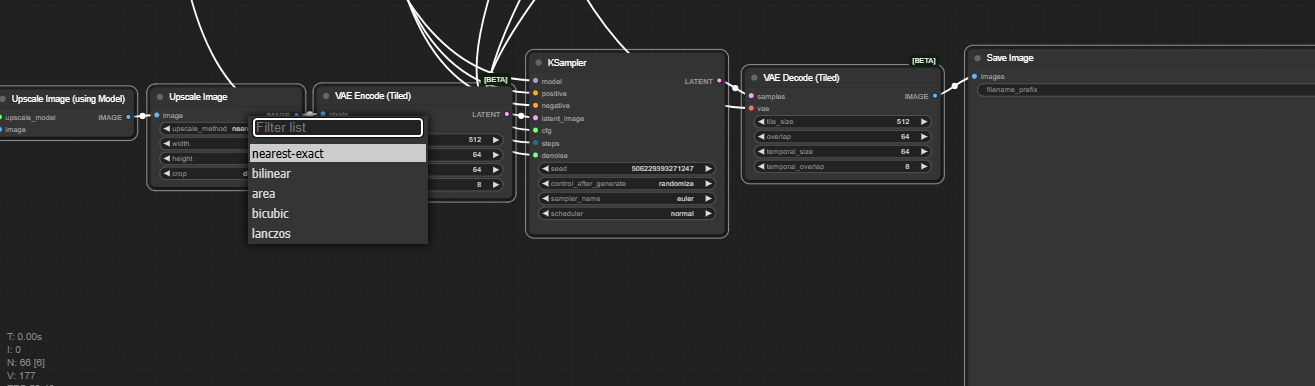Click the Filter list search field
The width and height of the screenshot is (1315, 386).
coord(338,127)
